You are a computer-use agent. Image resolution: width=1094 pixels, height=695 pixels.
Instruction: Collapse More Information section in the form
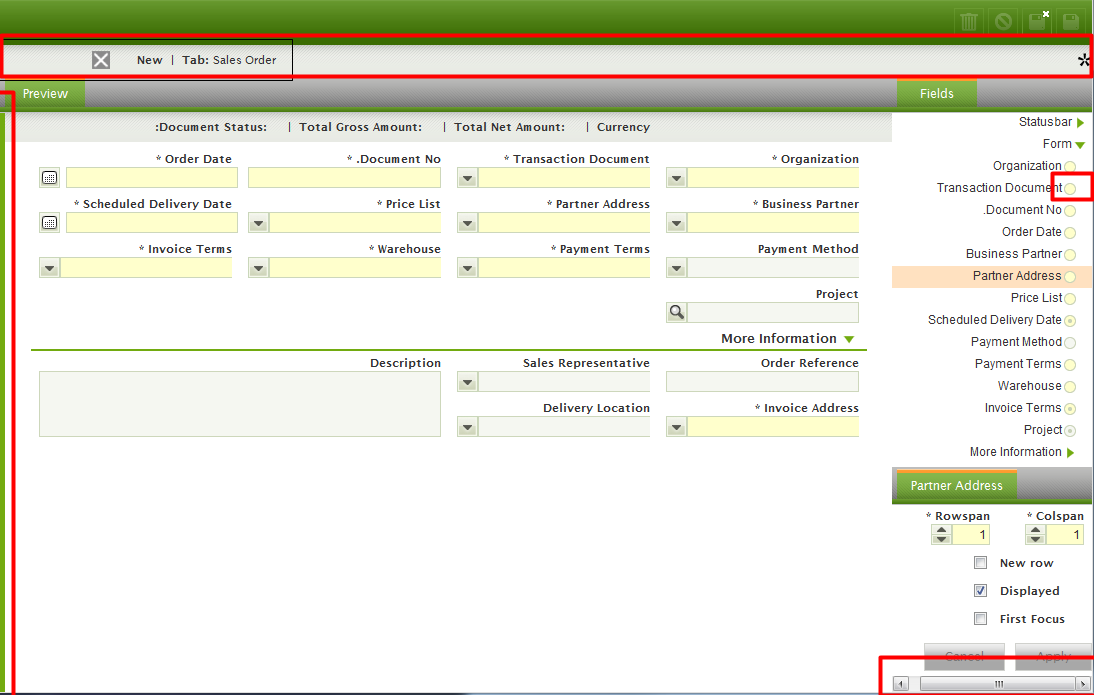click(x=849, y=339)
